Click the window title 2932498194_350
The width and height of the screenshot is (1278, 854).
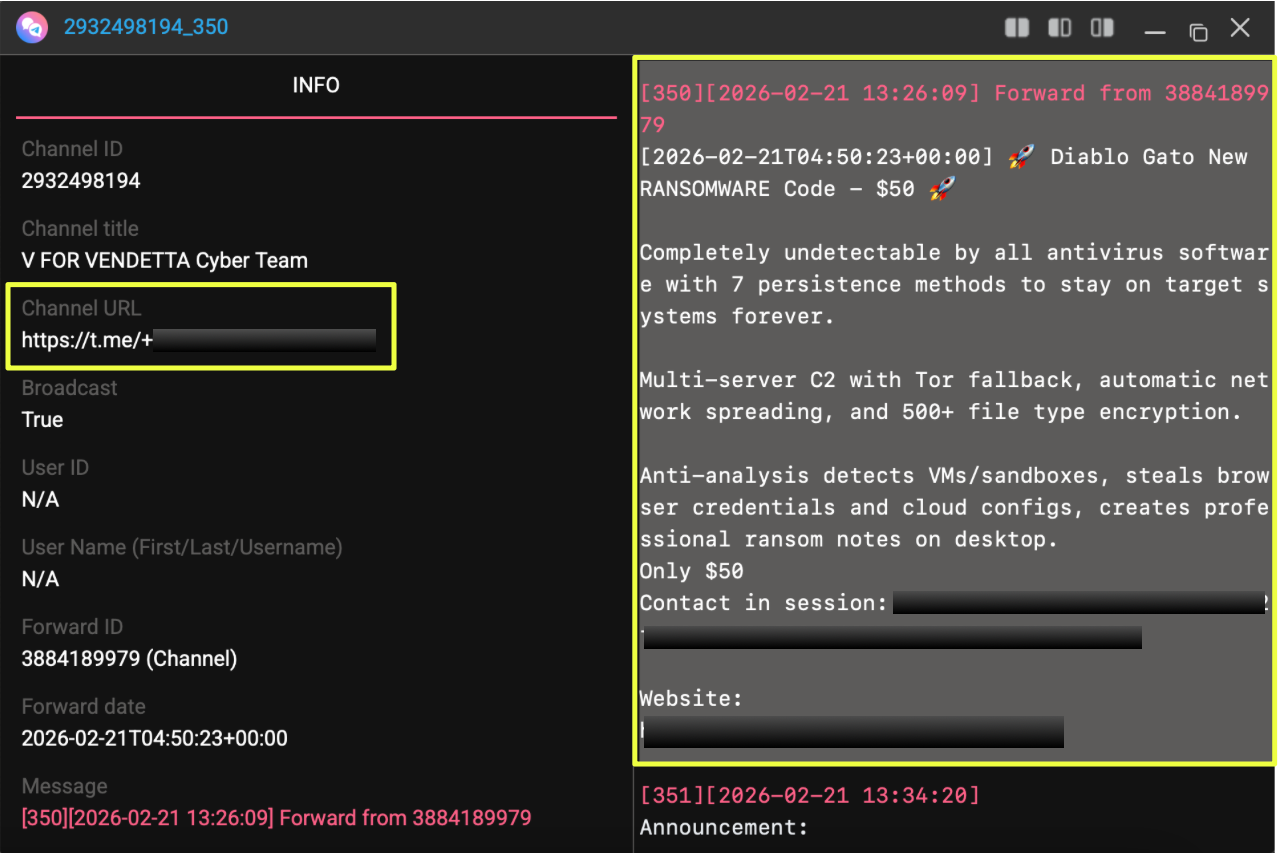146,27
